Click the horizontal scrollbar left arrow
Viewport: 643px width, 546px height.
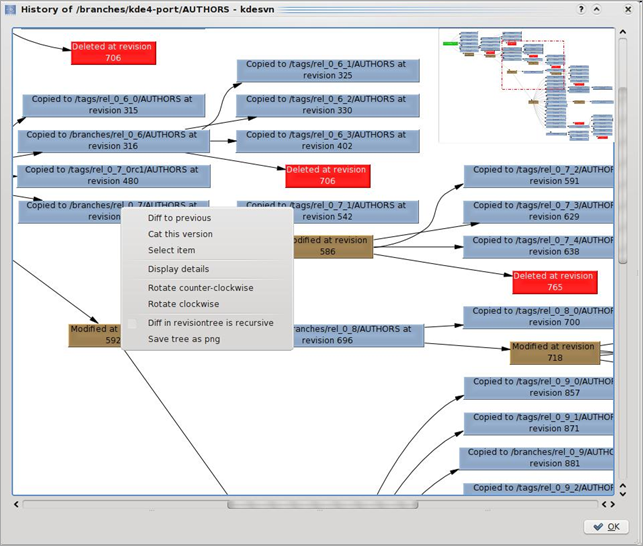(x=17, y=504)
